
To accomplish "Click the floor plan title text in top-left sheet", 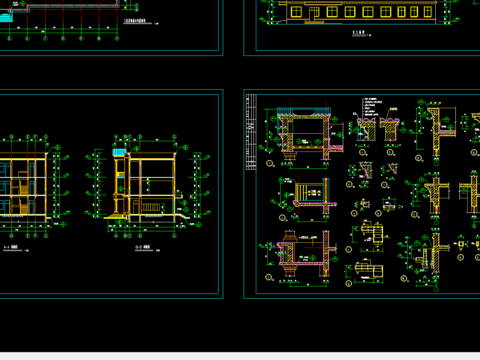I will coord(135,21).
